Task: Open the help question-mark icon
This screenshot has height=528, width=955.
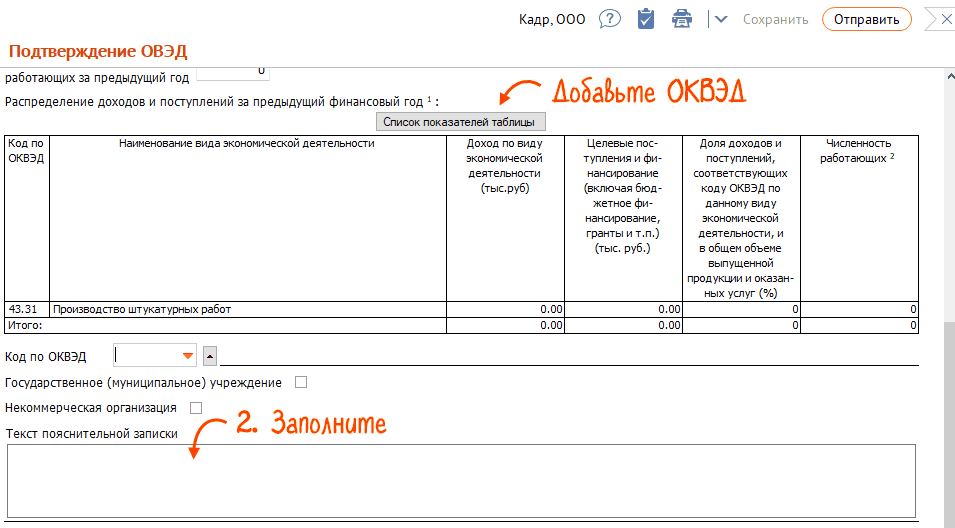Action: coord(610,19)
